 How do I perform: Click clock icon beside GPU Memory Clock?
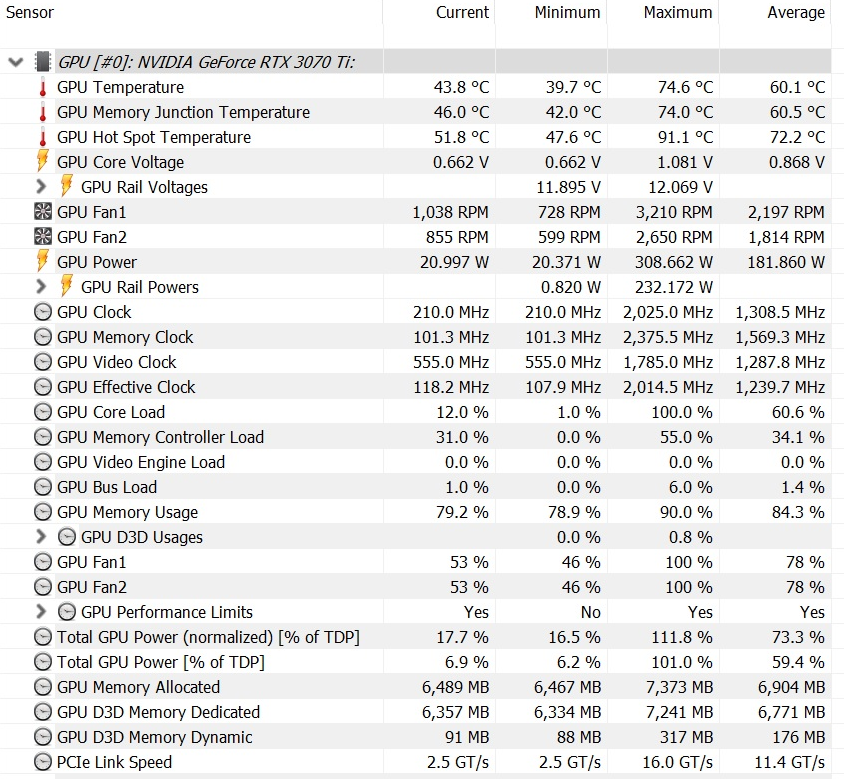click(43, 337)
